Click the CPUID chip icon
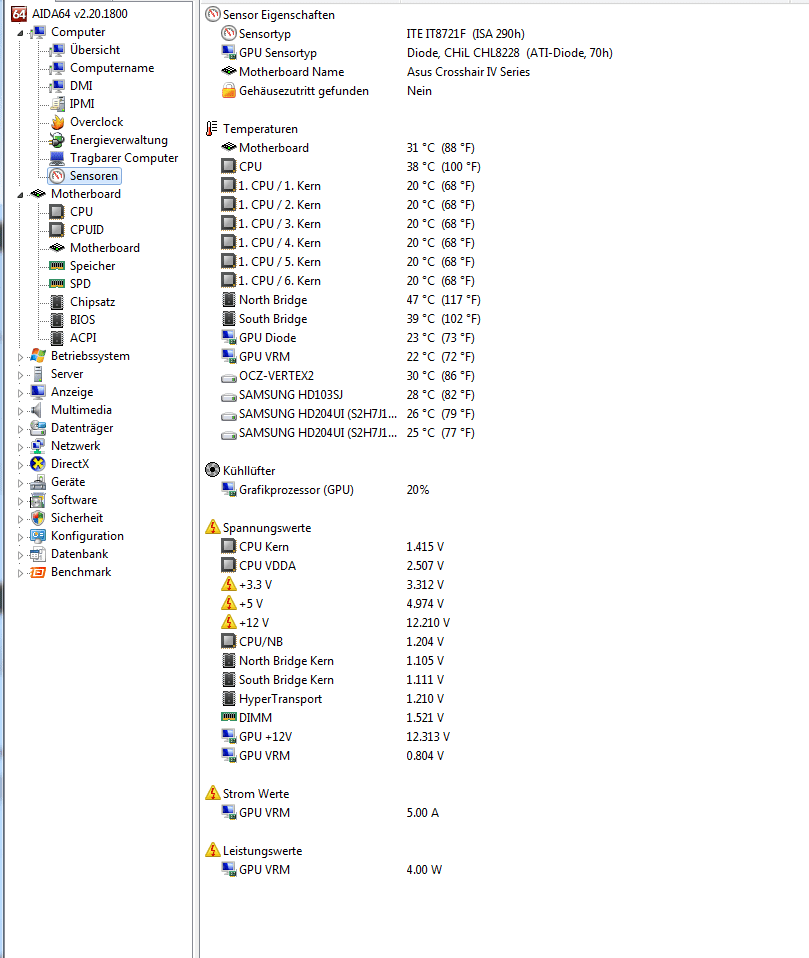The image size is (809, 958). coord(57,230)
